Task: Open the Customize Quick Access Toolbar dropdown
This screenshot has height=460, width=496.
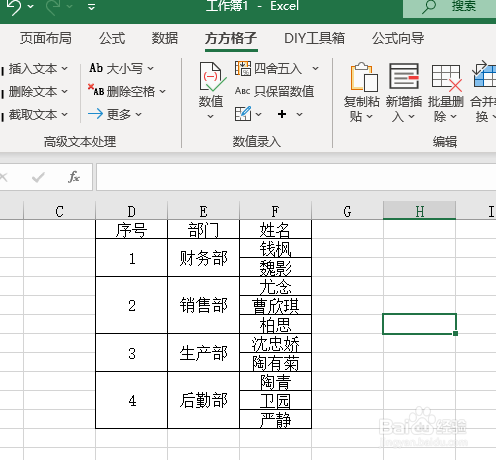Action: (91, 7)
